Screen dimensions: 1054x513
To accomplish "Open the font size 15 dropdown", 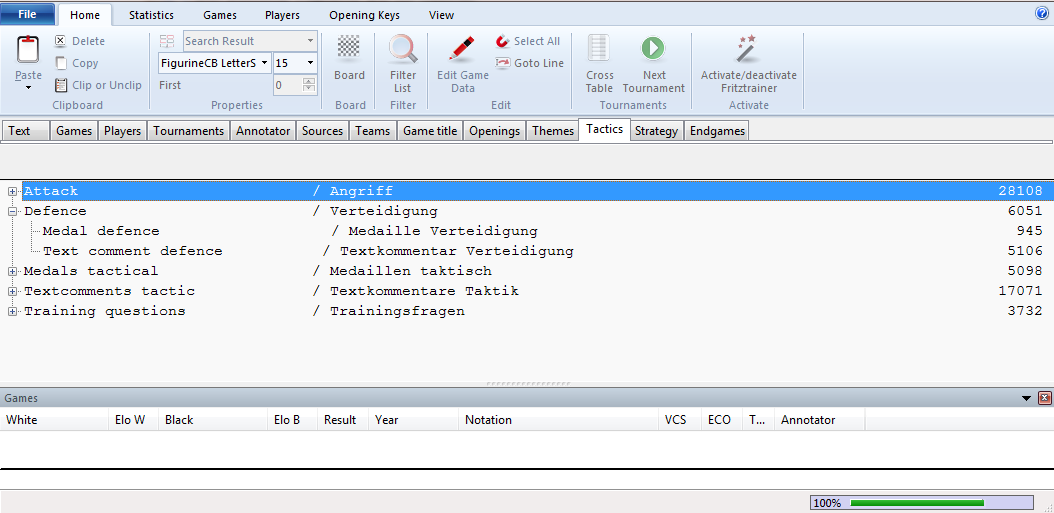I will pyautogui.click(x=310, y=63).
